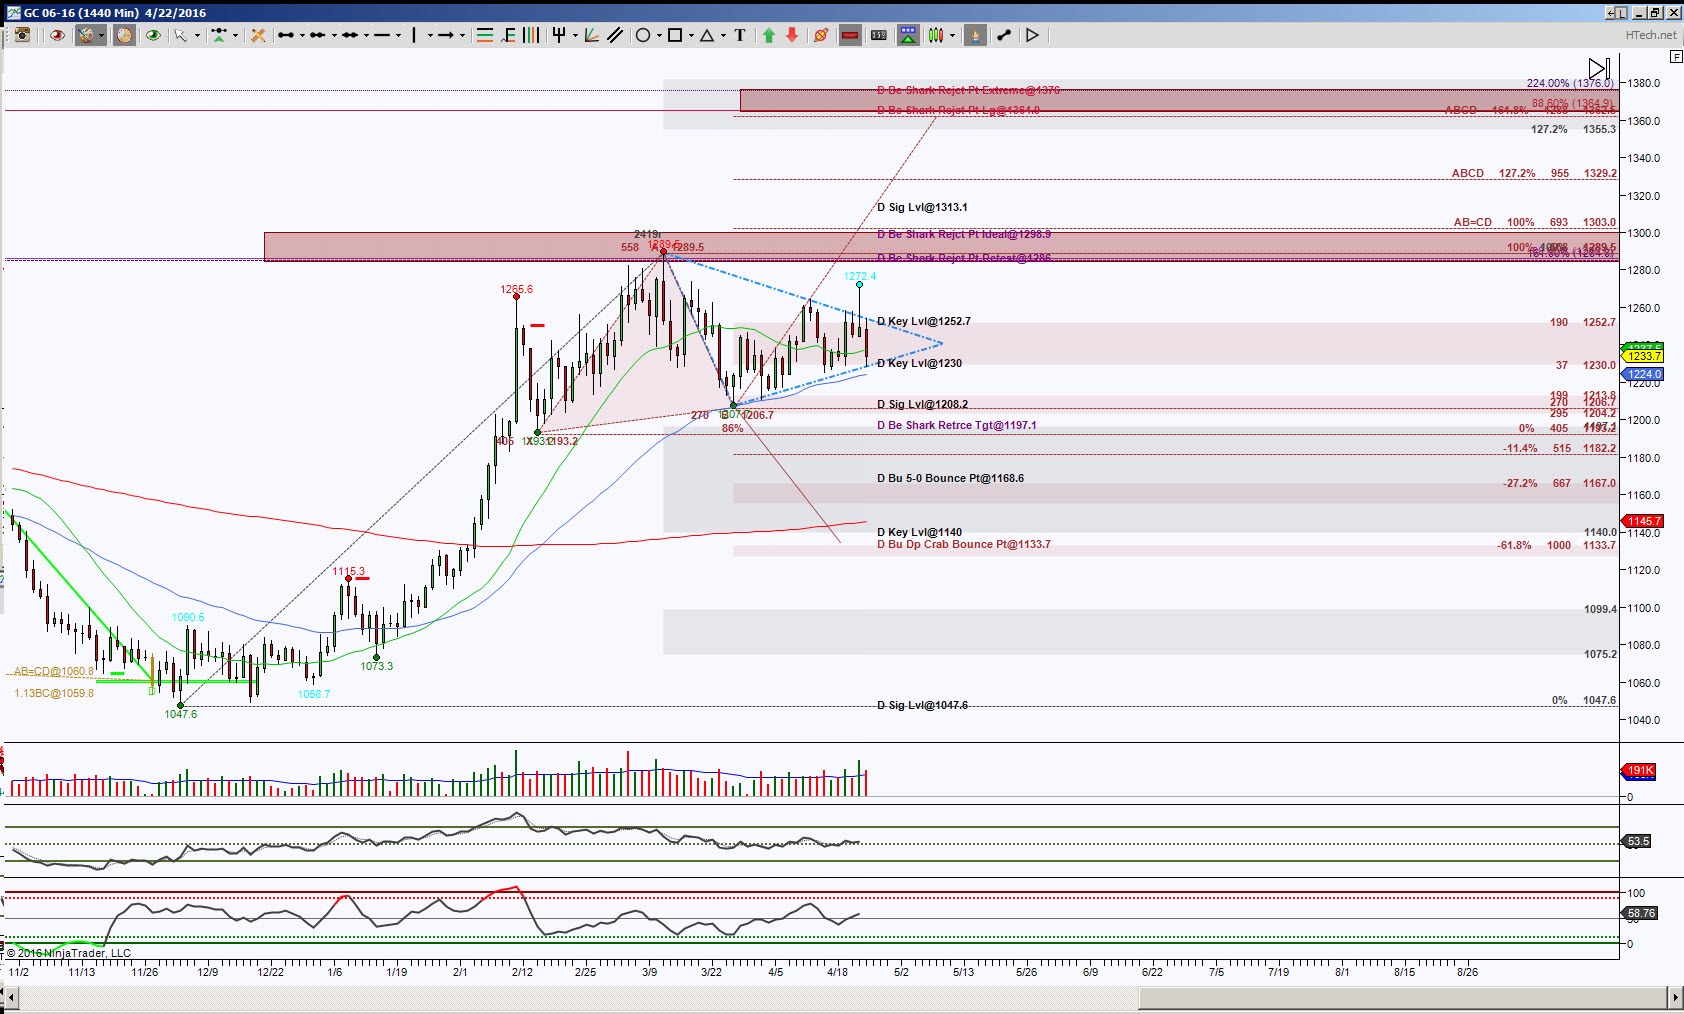Click the horizontal scrollbar right arrow
1684x1014 pixels.
(1675, 997)
